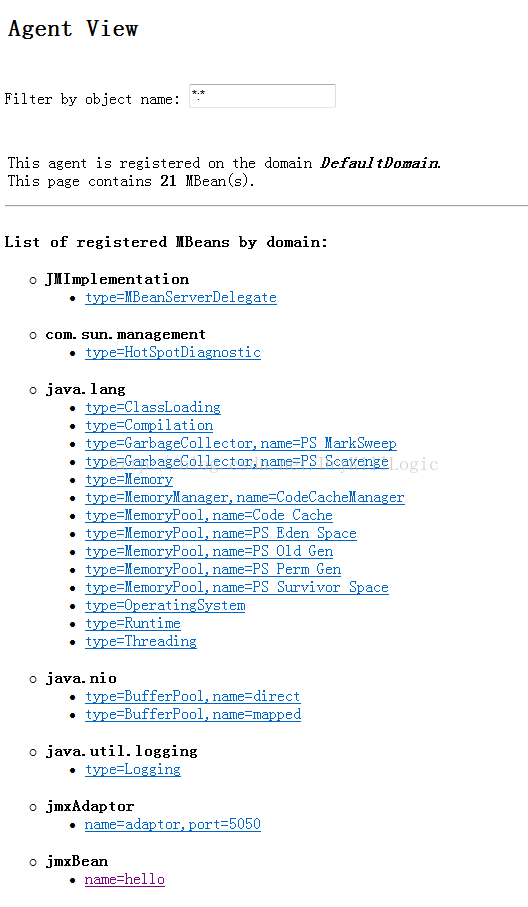This screenshot has width=528, height=907.
Task: Open the type=Memory MBean link
Action: 129,480
